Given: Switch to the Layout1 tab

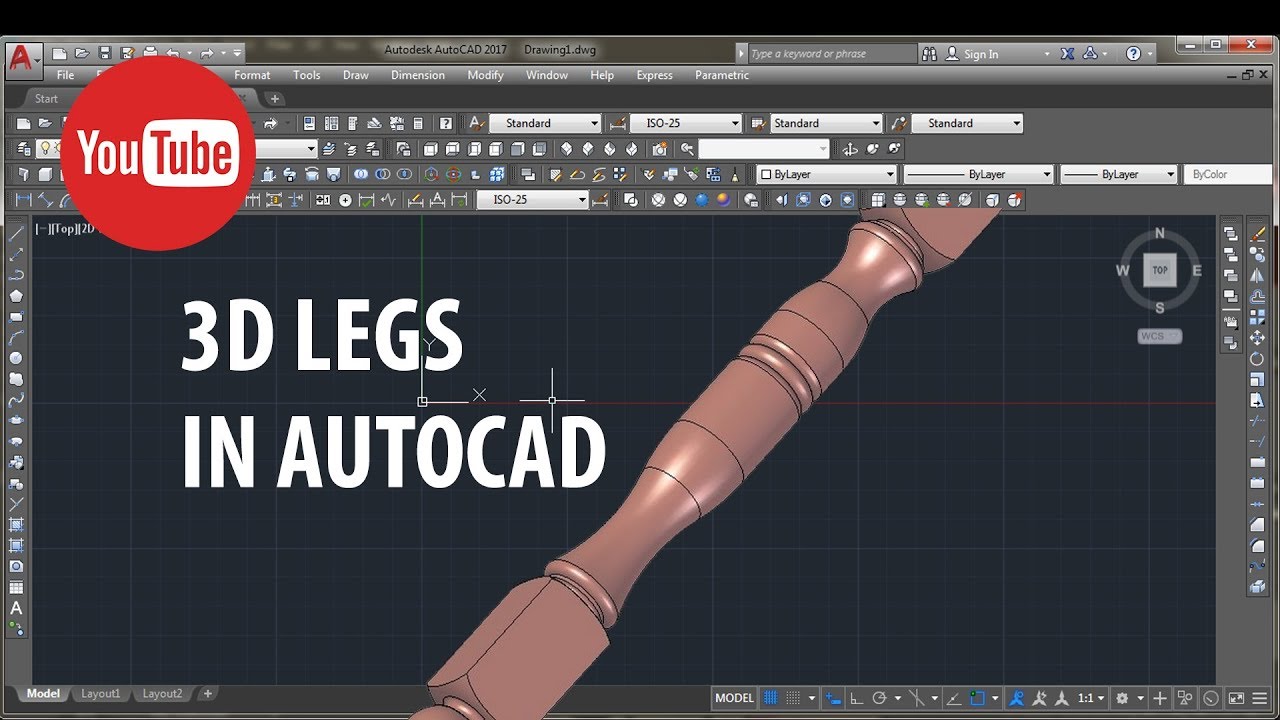Looking at the screenshot, I should 100,693.
